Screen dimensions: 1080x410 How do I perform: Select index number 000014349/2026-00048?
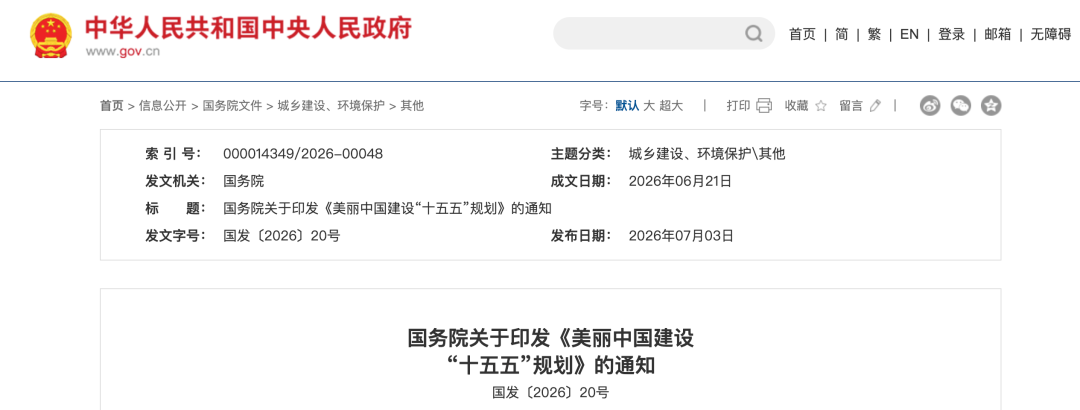(303, 154)
